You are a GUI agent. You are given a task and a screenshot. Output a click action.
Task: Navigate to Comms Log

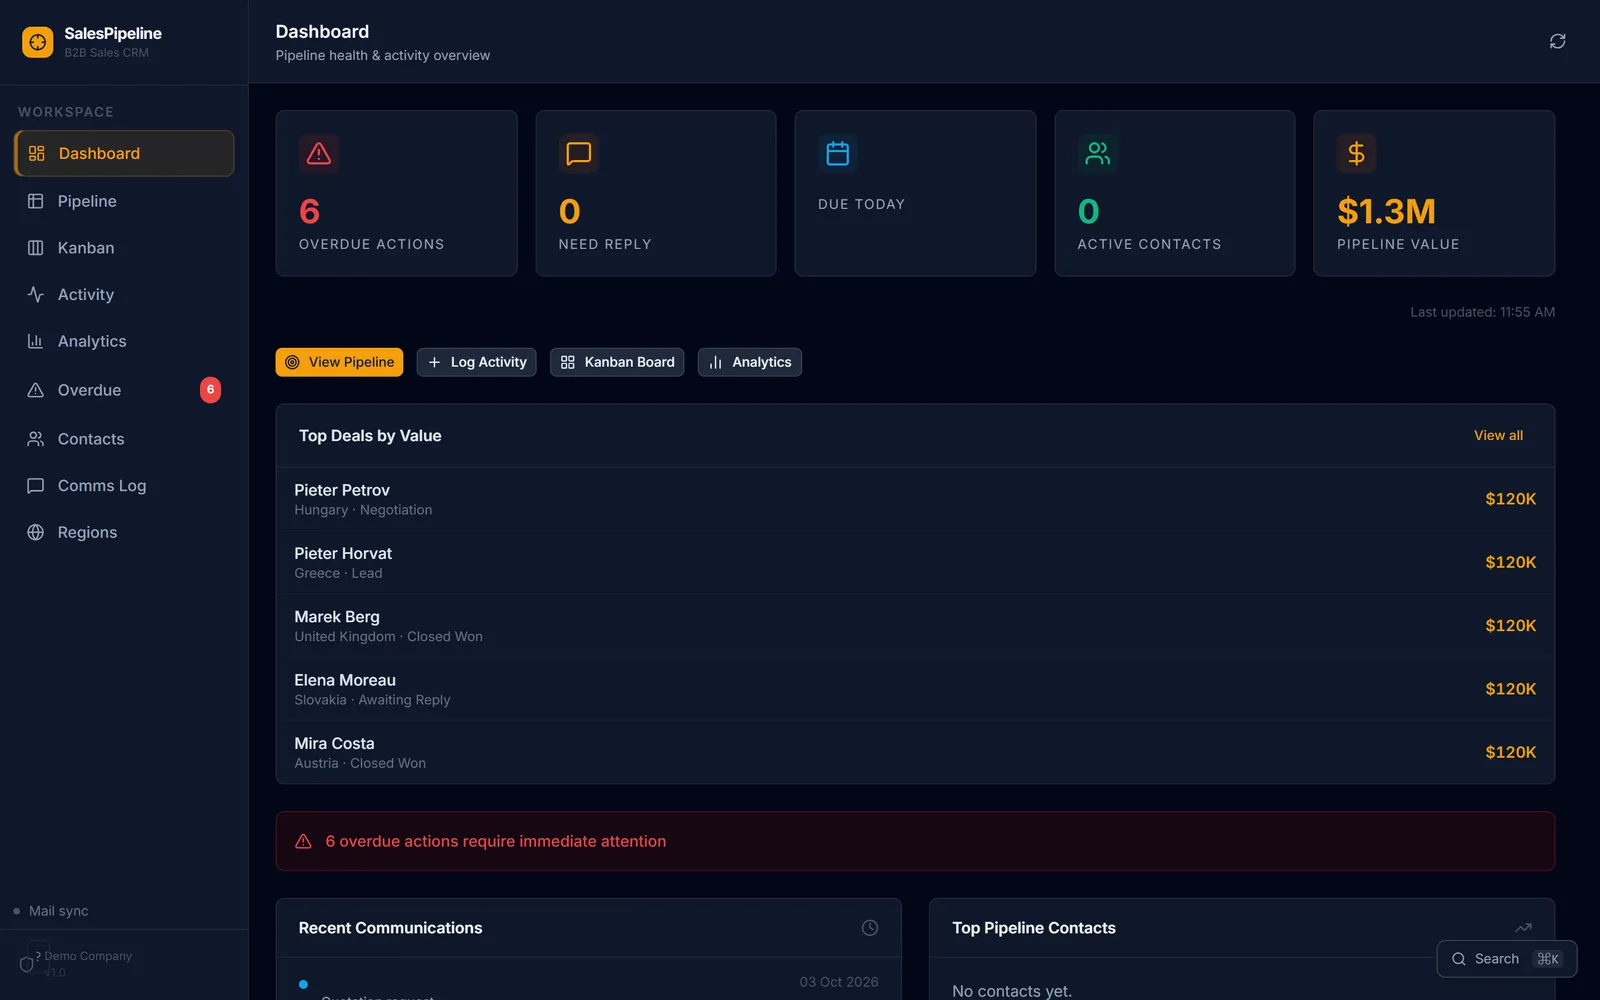point(124,486)
